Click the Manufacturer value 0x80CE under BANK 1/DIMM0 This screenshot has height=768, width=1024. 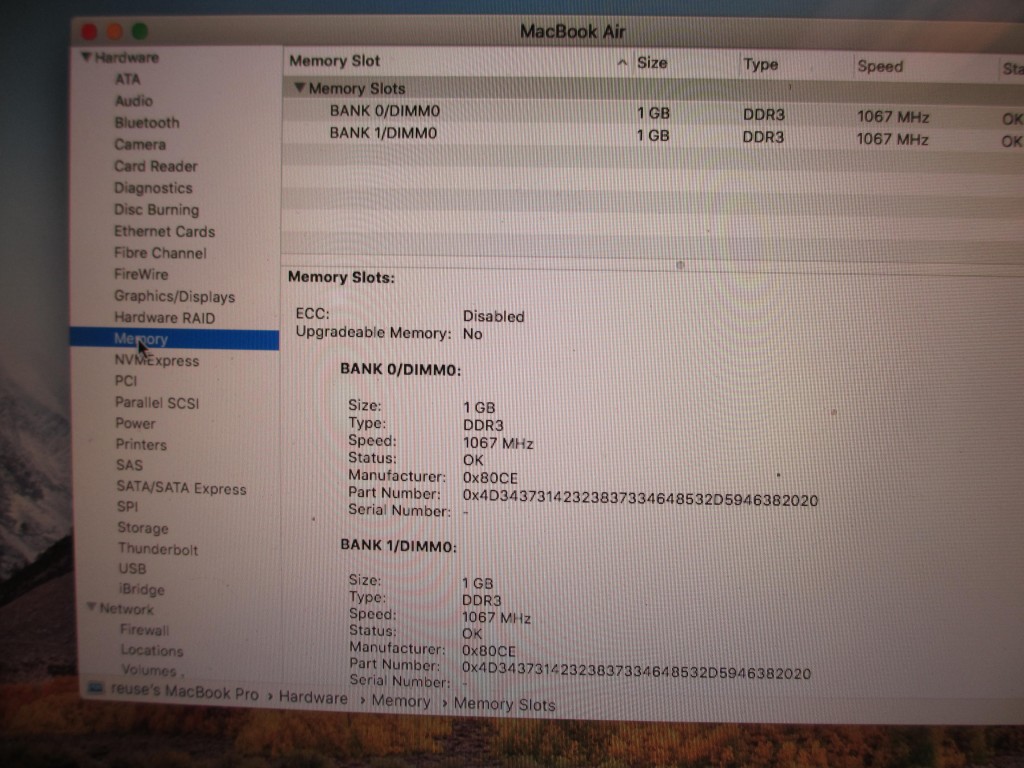point(488,651)
